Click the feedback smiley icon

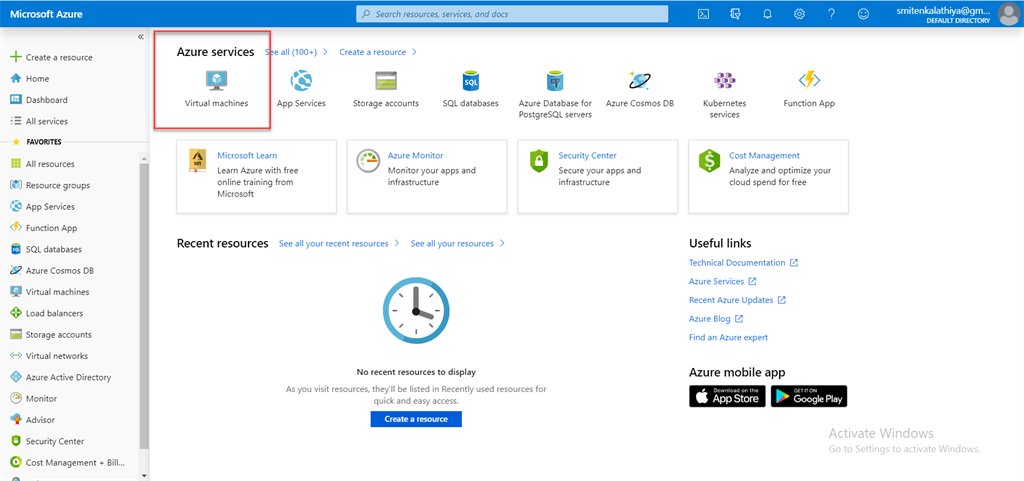[863, 14]
